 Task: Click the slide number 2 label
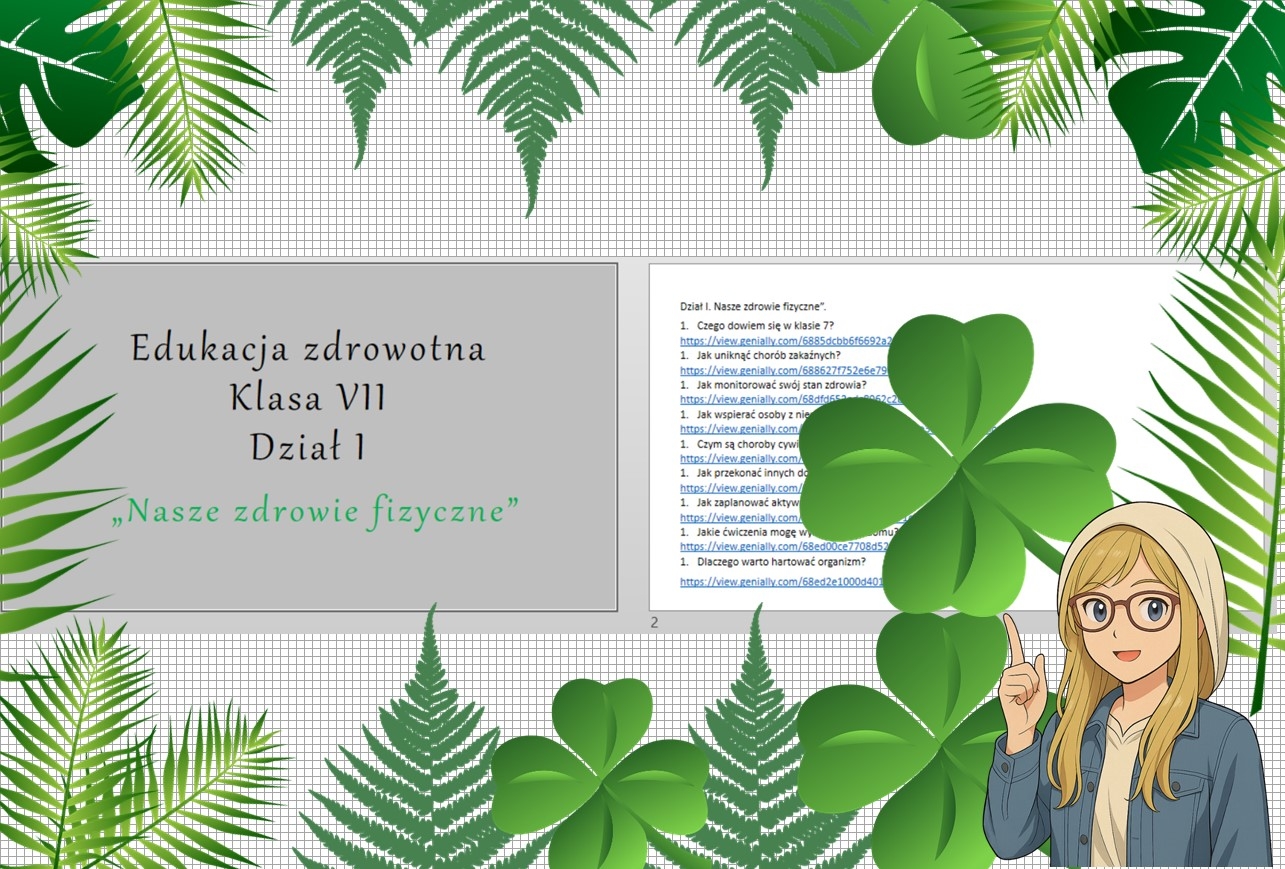pyautogui.click(x=655, y=623)
